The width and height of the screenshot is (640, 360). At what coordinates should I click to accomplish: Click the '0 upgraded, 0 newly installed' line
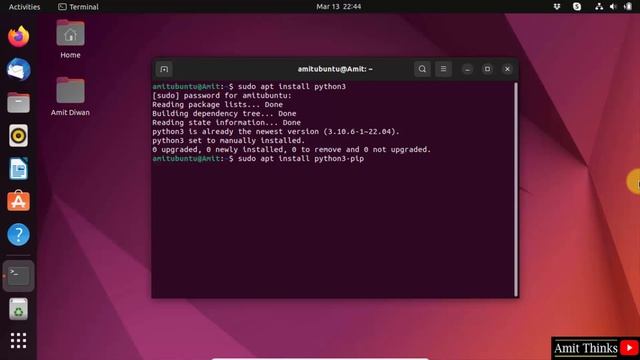[291, 149]
